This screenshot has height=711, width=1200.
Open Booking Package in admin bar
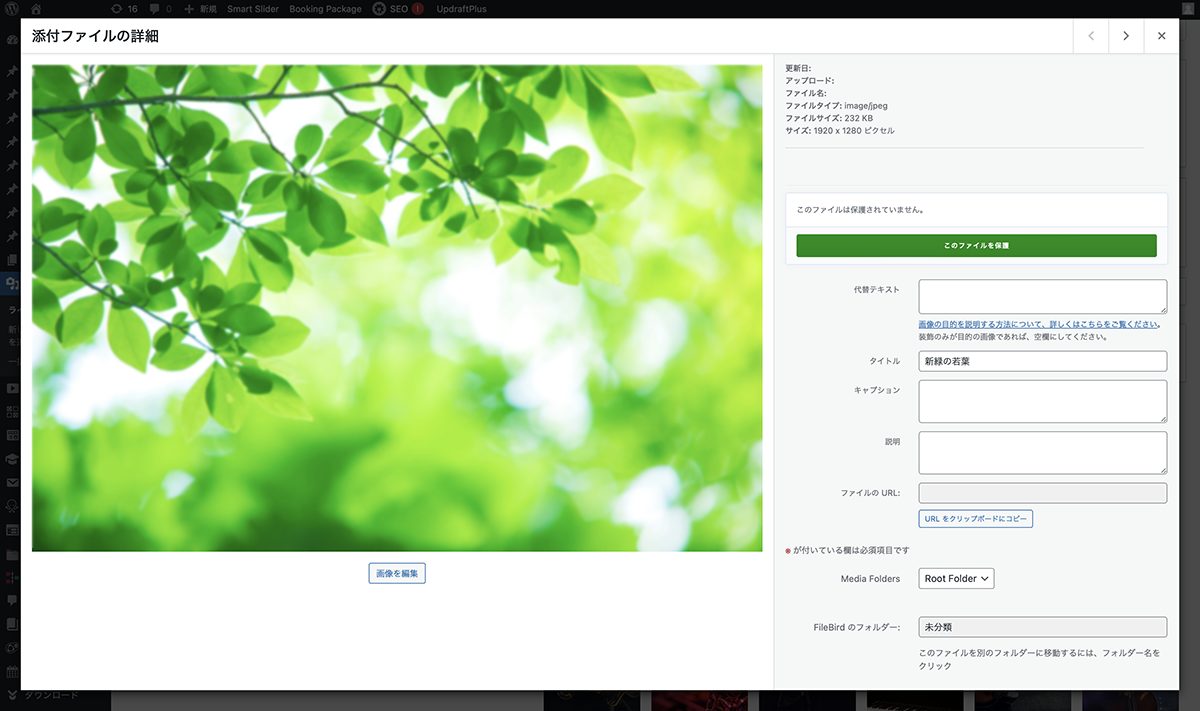point(325,9)
